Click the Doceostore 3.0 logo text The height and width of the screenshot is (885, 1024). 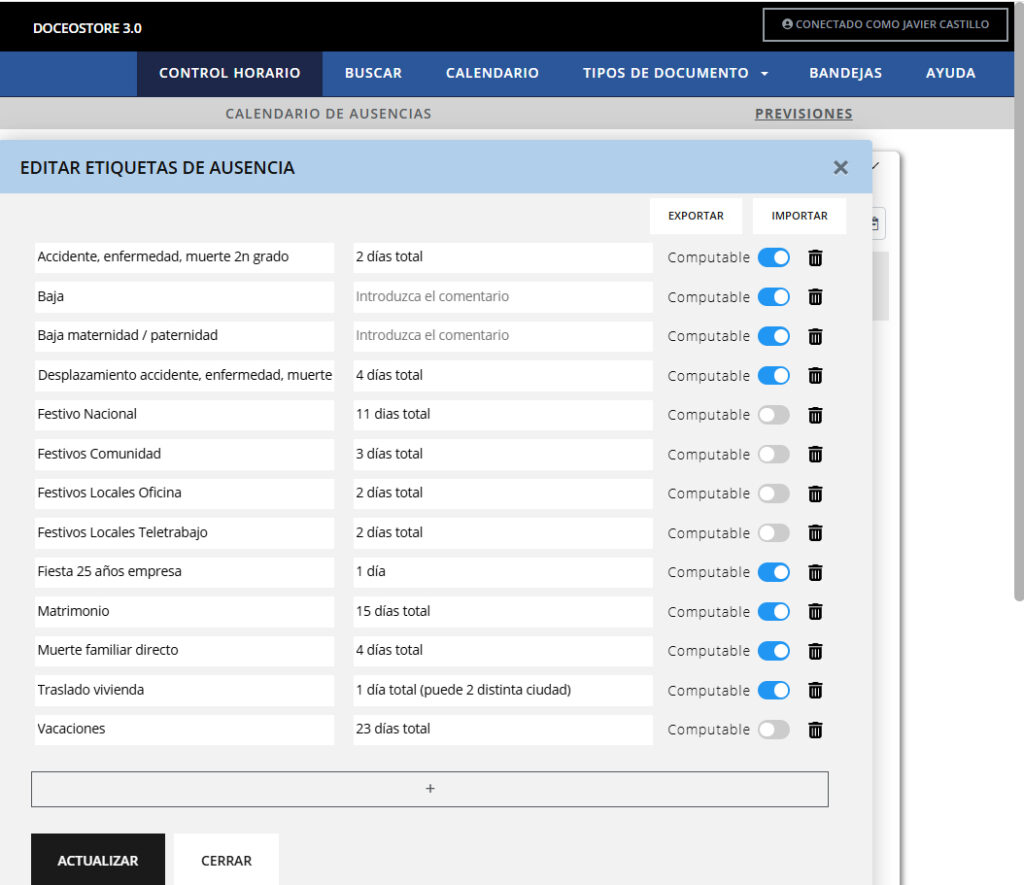tap(88, 28)
